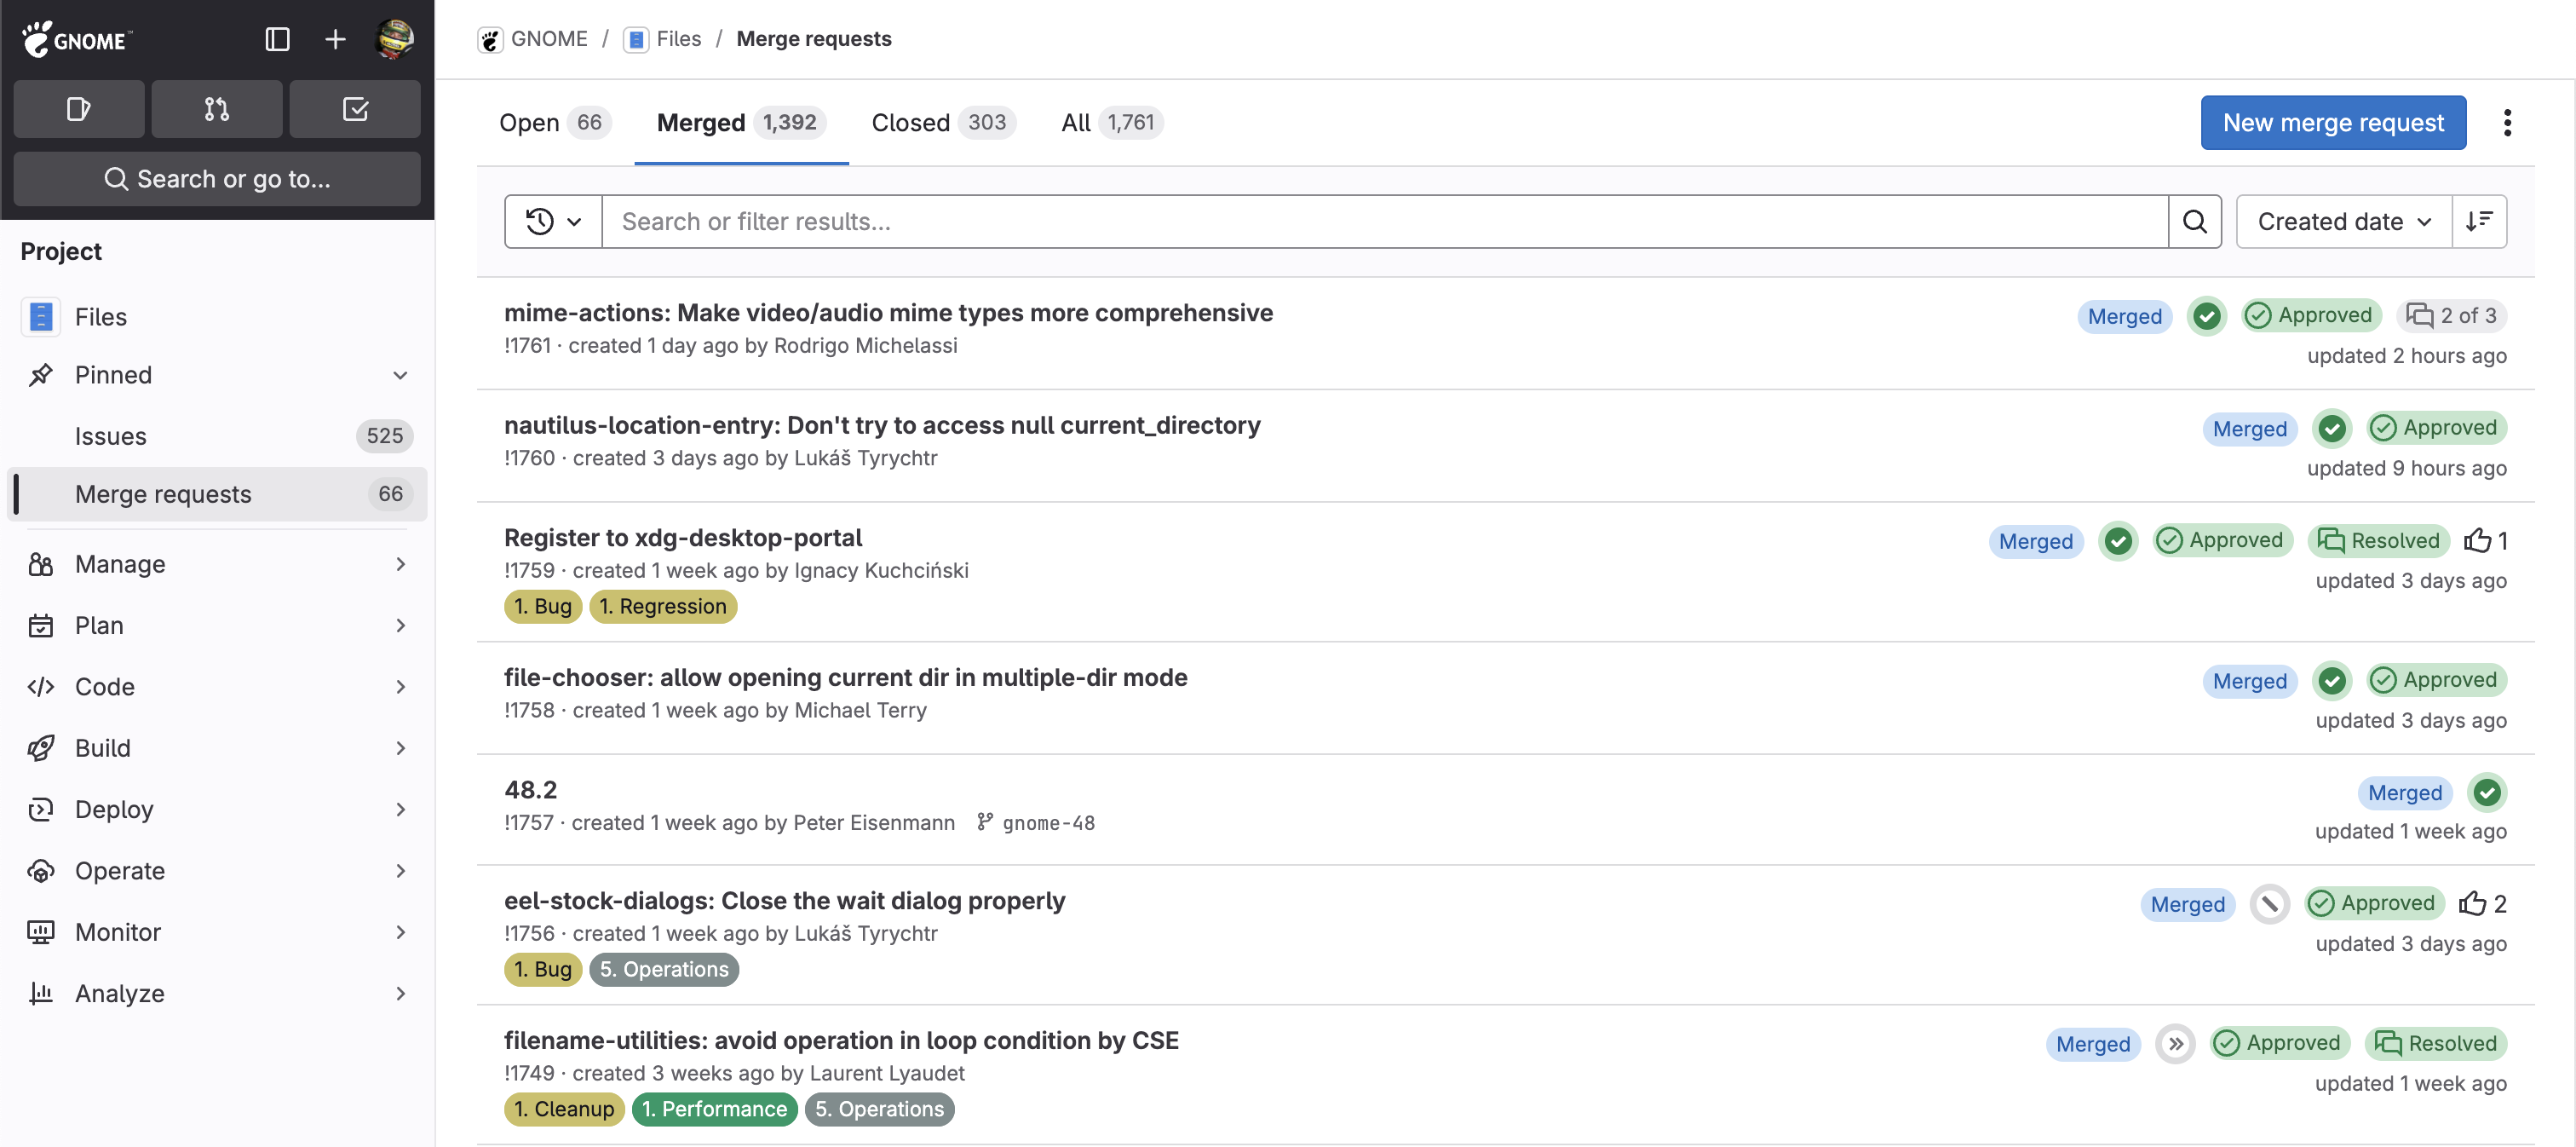Open the create new plus menu
Image resolution: width=2576 pixels, height=1147 pixels.
pyautogui.click(x=335, y=39)
